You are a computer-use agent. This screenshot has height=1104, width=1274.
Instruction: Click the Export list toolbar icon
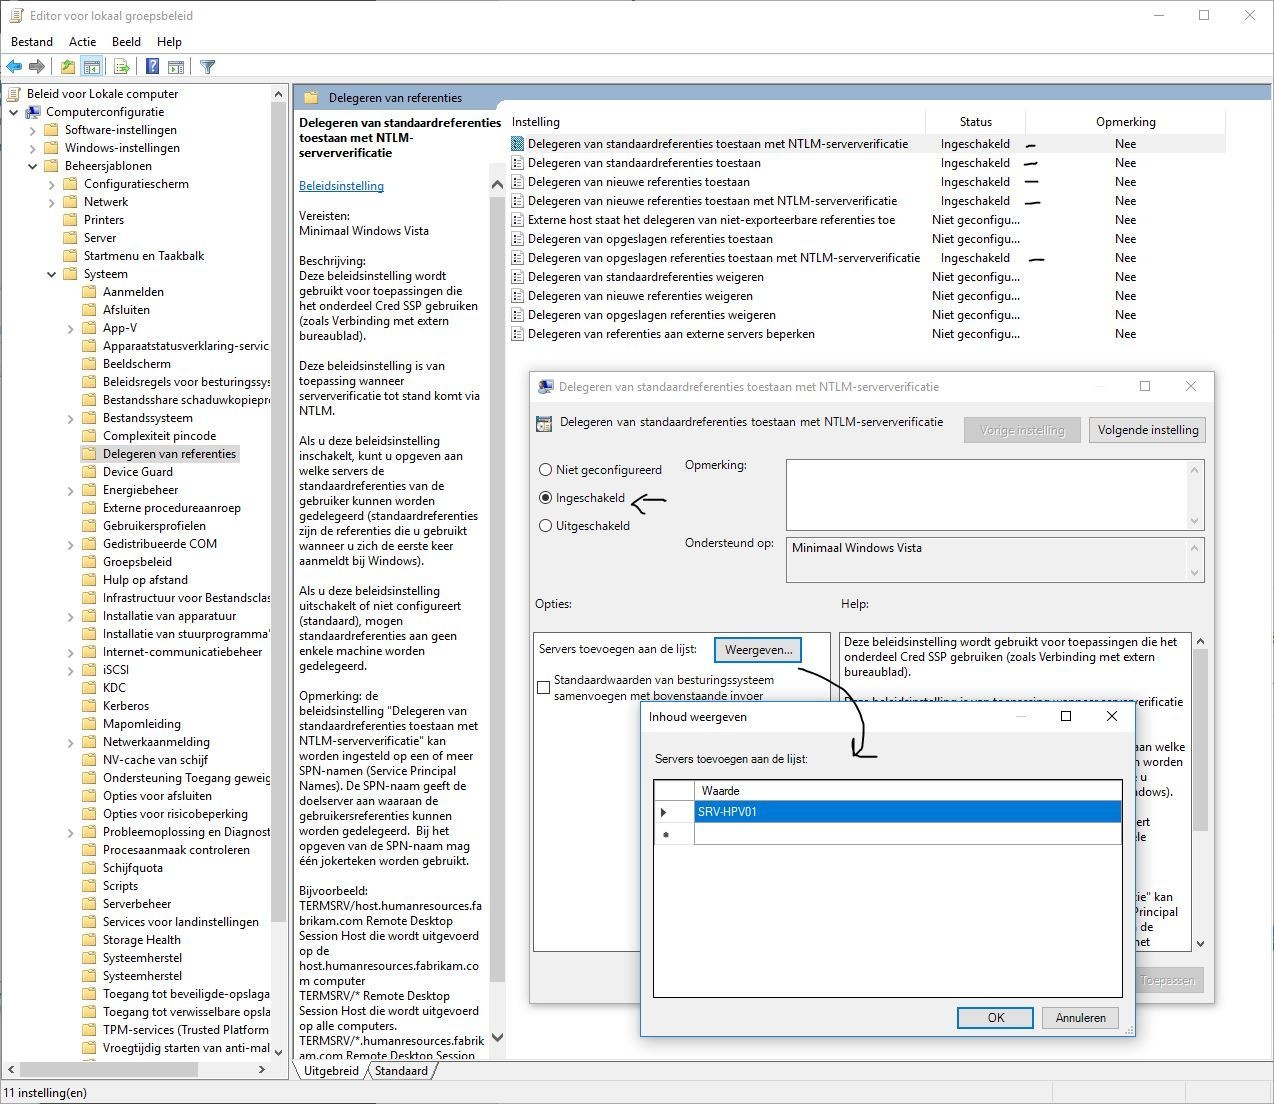tap(122, 67)
